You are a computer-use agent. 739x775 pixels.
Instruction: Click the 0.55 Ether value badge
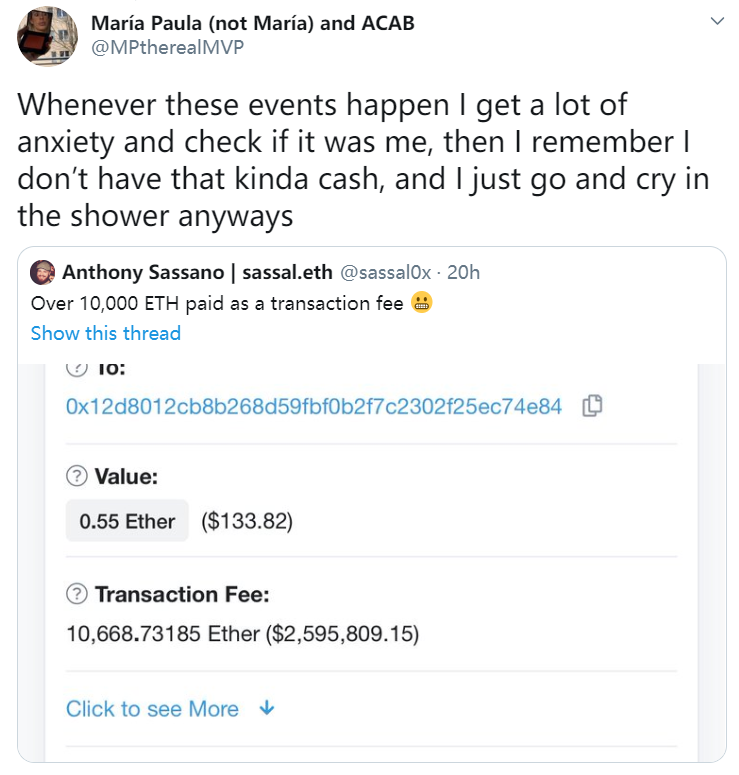(127, 521)
